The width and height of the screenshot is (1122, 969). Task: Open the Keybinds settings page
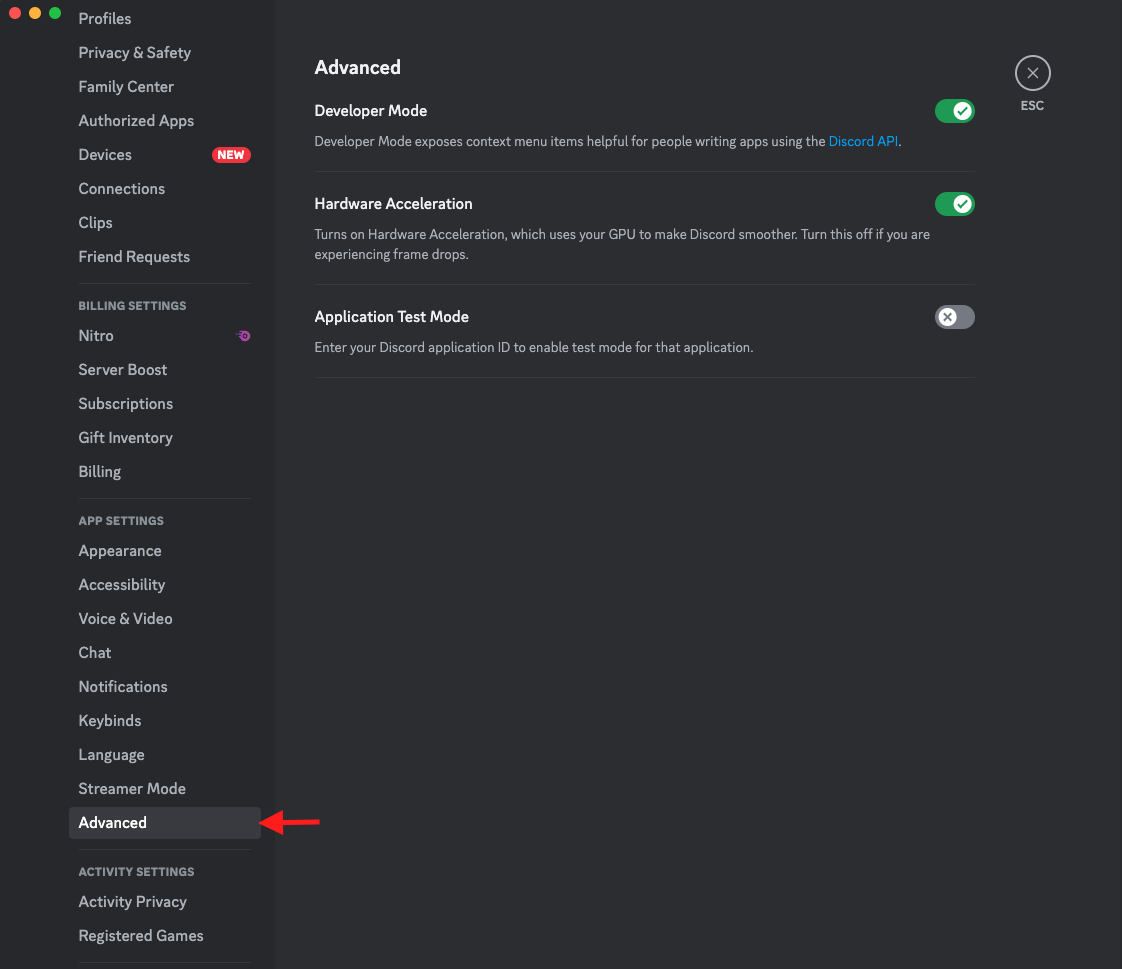tap(110, 720)
